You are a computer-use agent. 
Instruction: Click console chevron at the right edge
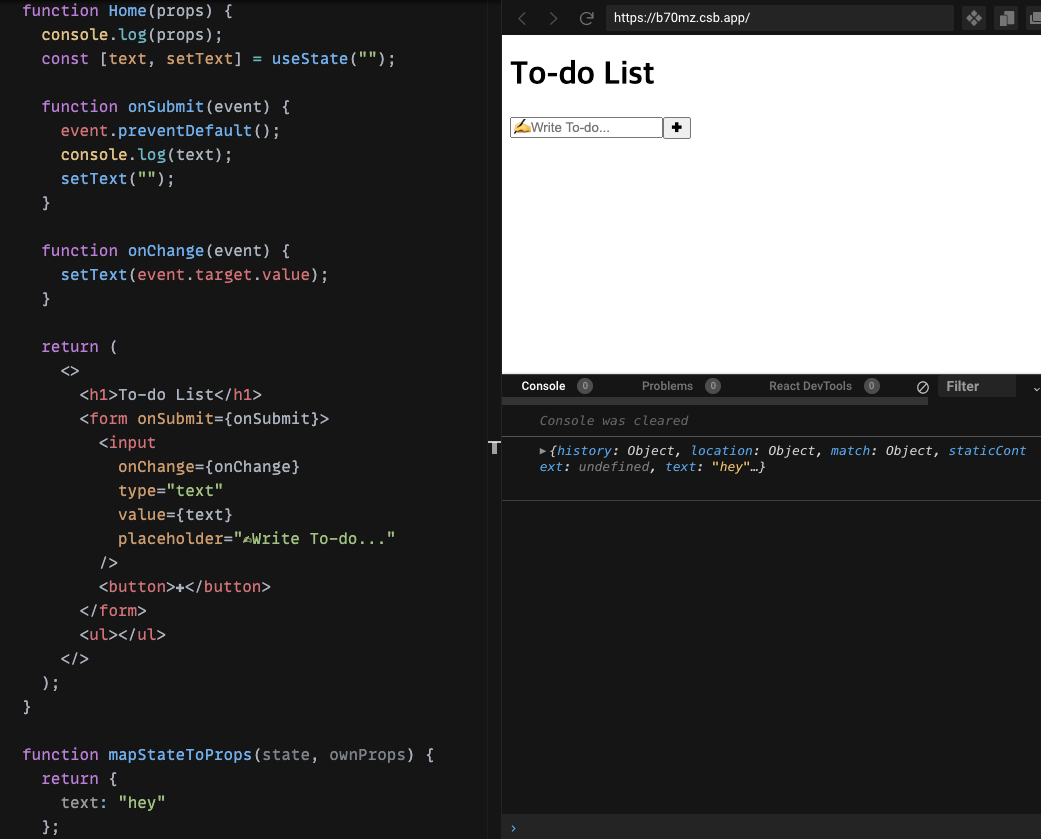(x=1036, y=388)
